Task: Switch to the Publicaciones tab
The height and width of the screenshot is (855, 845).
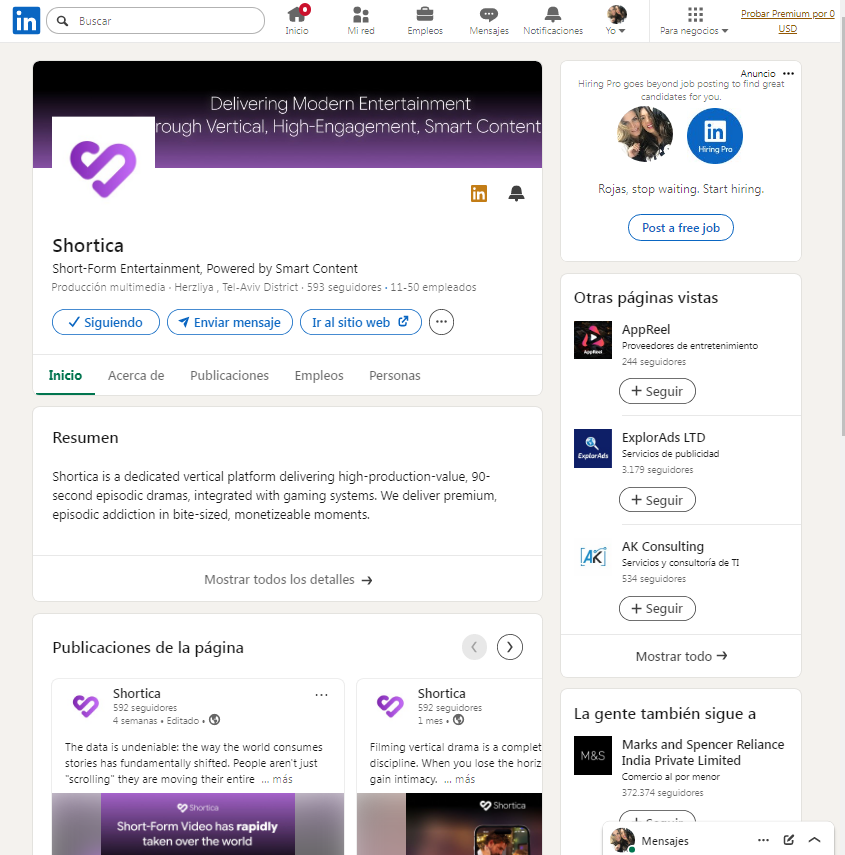Action: click(229, 375)
